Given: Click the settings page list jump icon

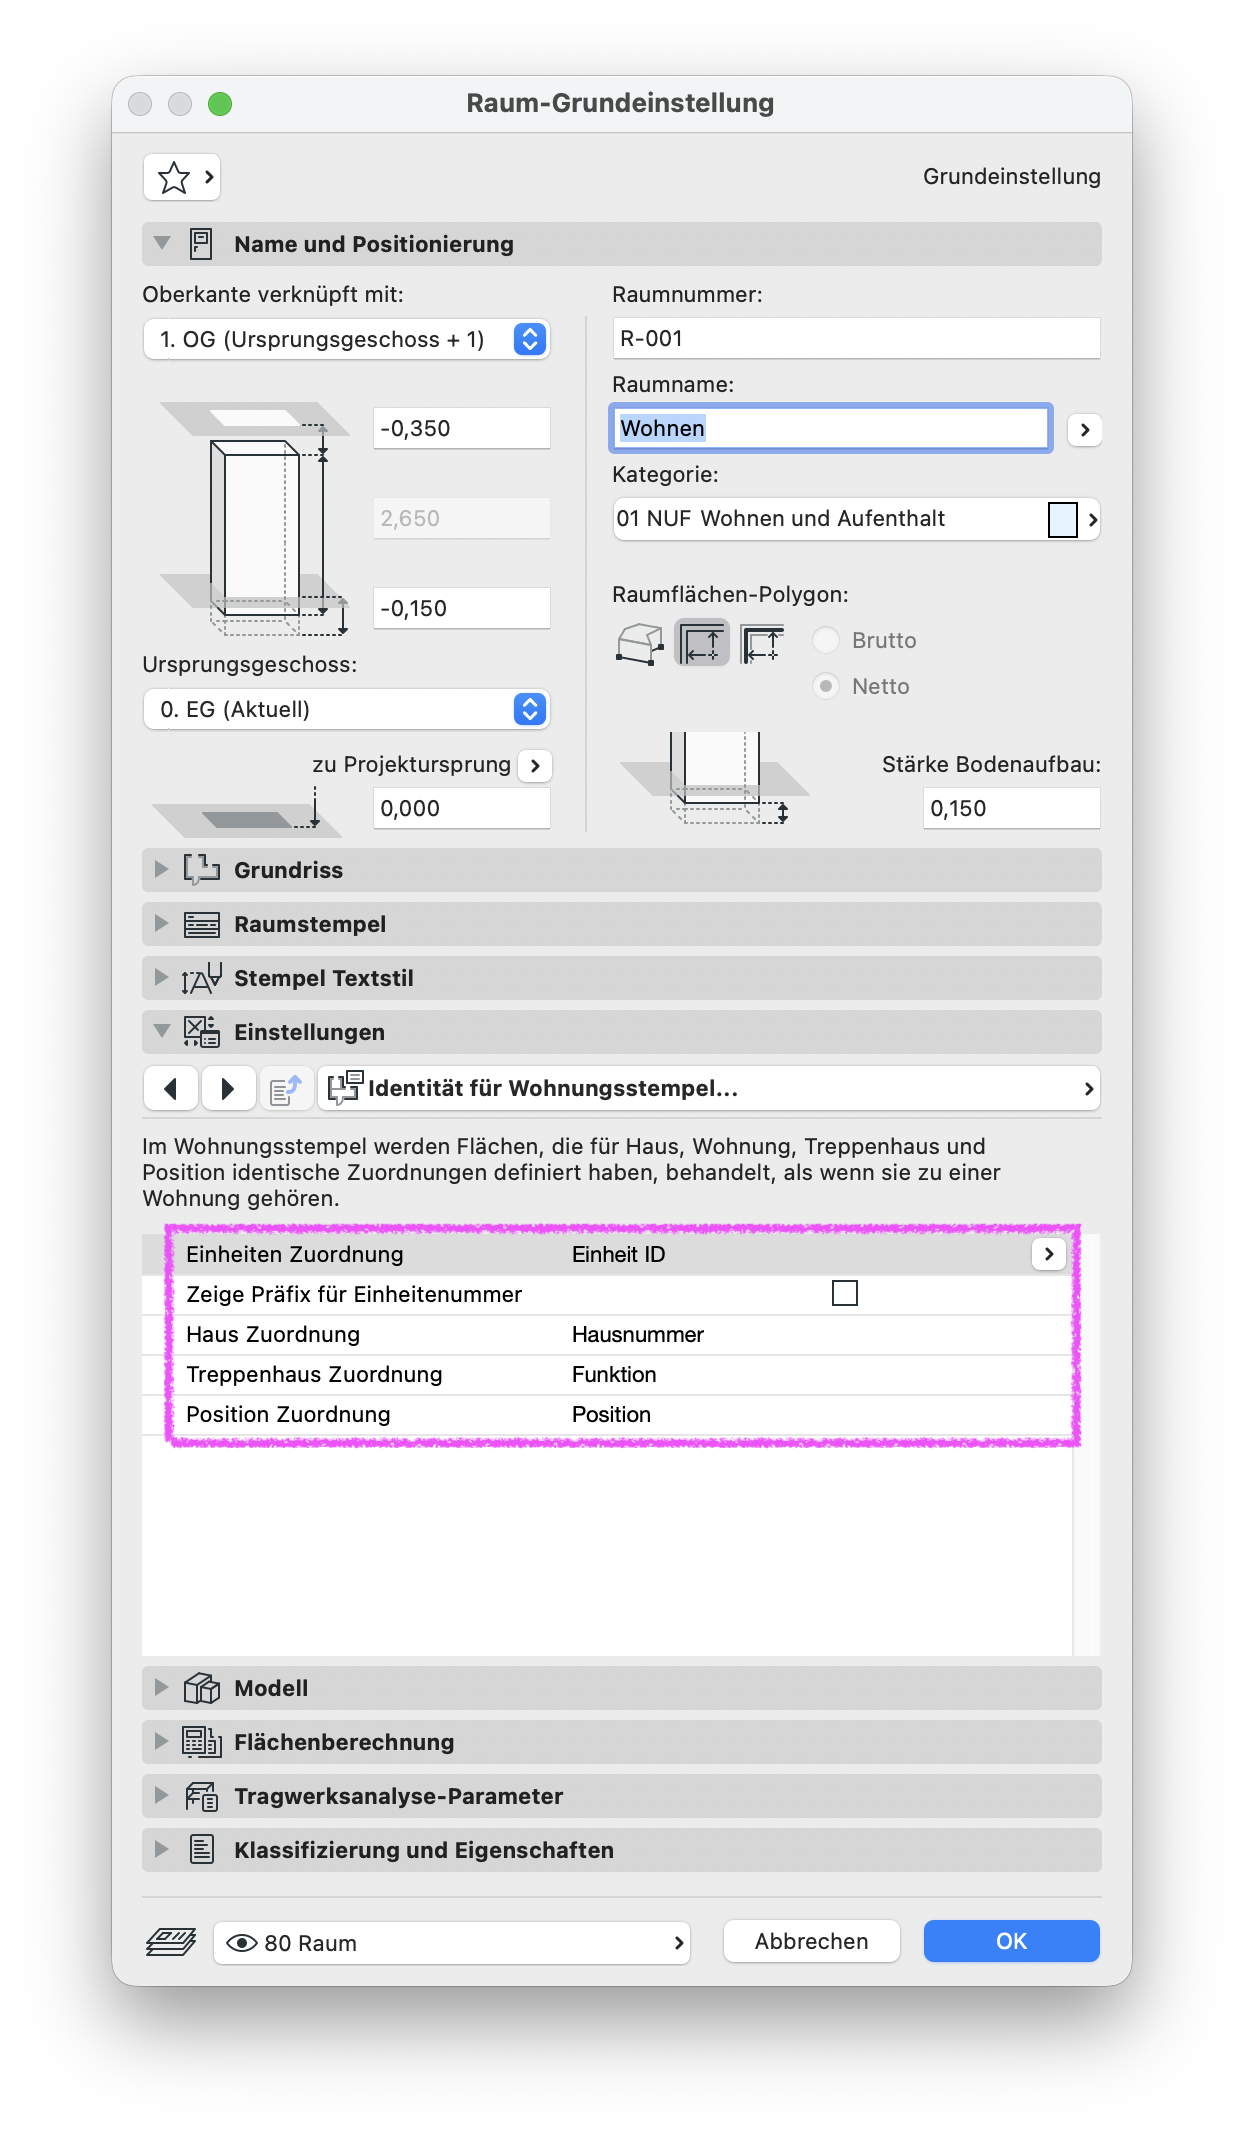Looking at the screenshot, I should coord(286,1088).
